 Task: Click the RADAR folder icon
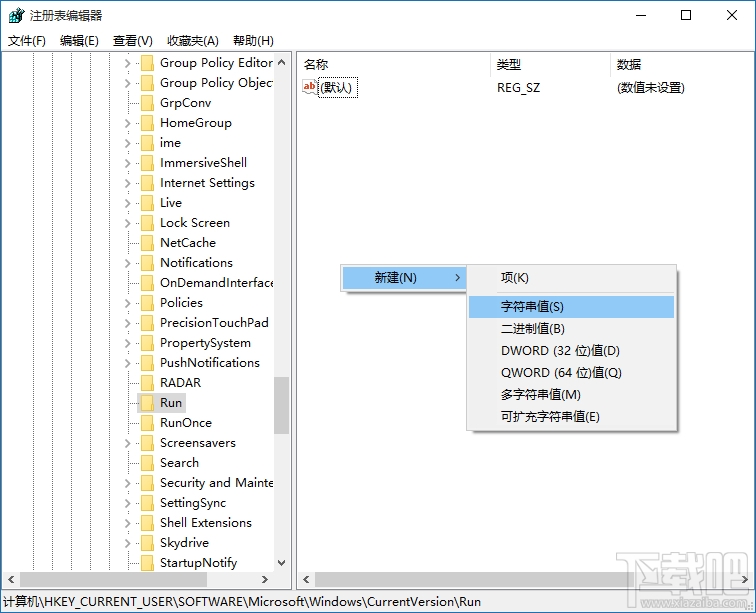[x=147, y=383]
